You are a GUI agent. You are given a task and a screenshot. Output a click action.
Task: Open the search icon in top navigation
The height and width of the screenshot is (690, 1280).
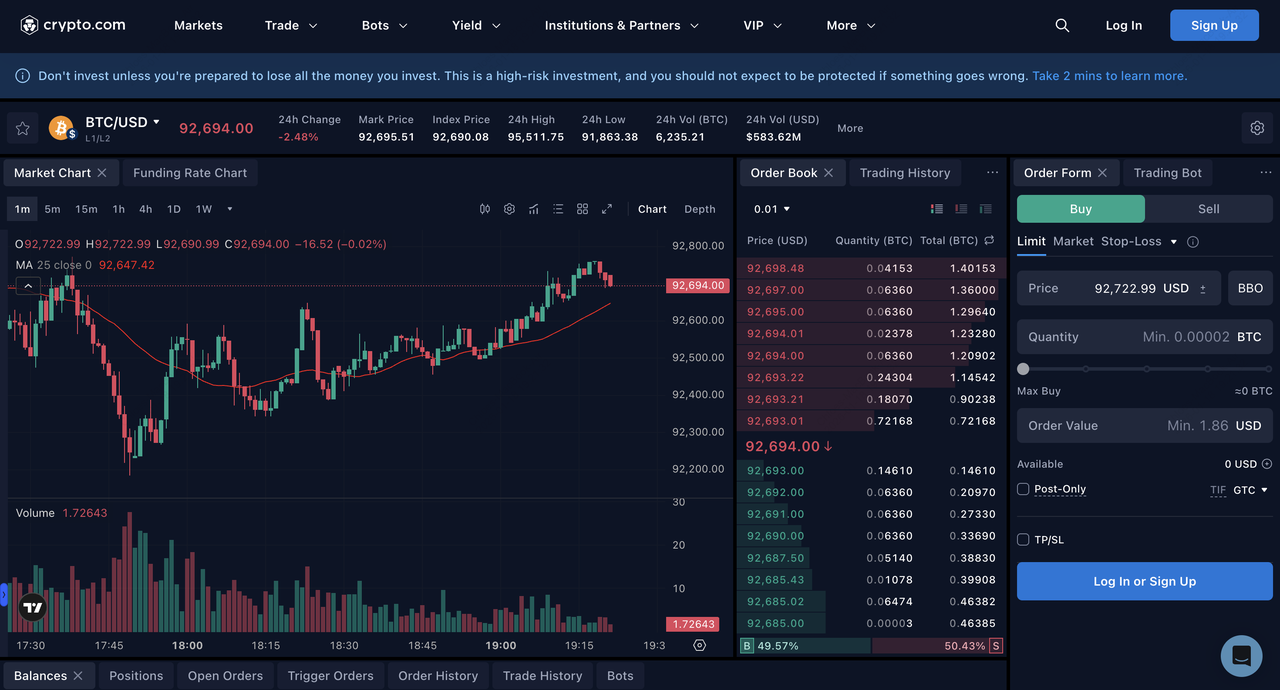pos(1062,26)
